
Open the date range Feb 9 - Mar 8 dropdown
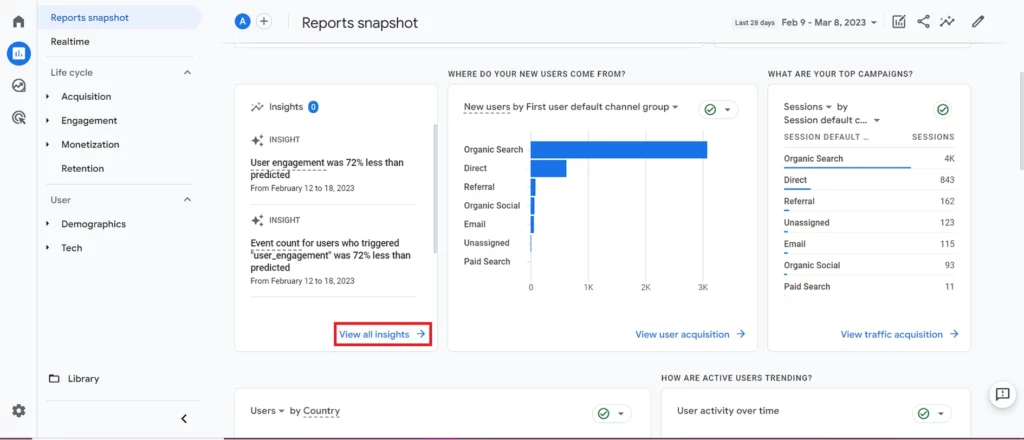click(830, 22)
